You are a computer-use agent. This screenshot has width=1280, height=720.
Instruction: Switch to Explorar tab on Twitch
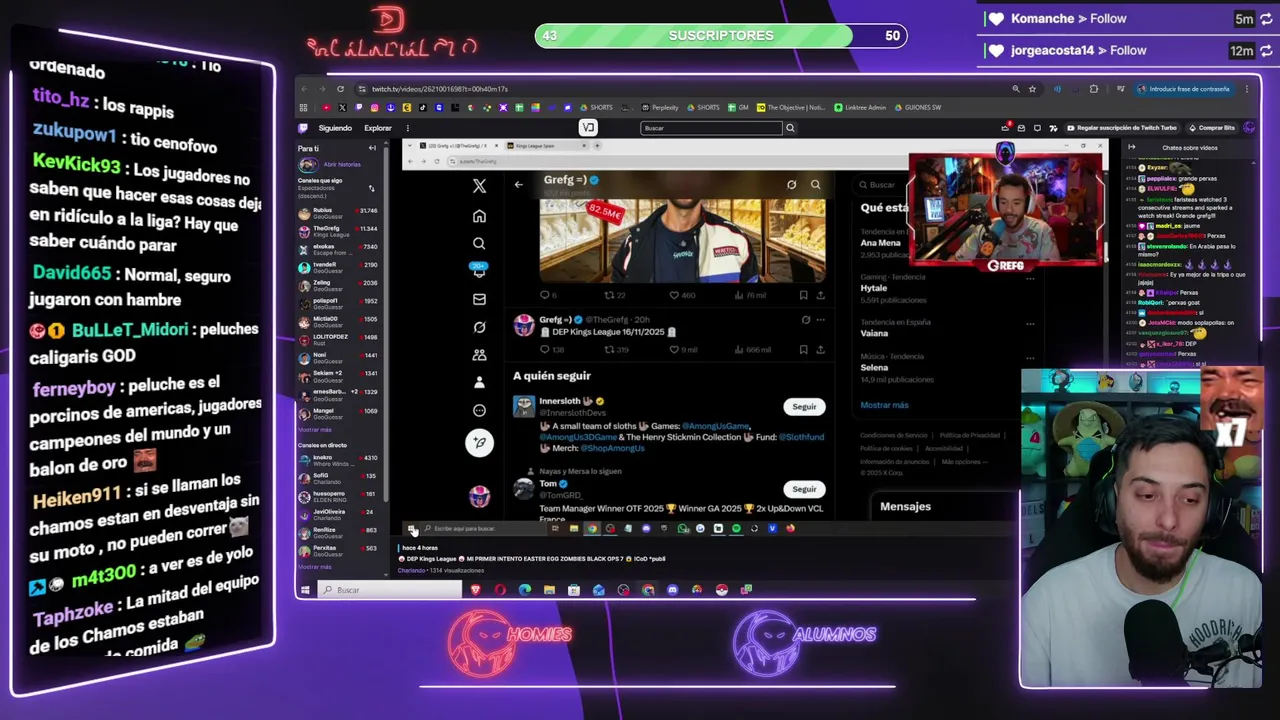point(378,128)
